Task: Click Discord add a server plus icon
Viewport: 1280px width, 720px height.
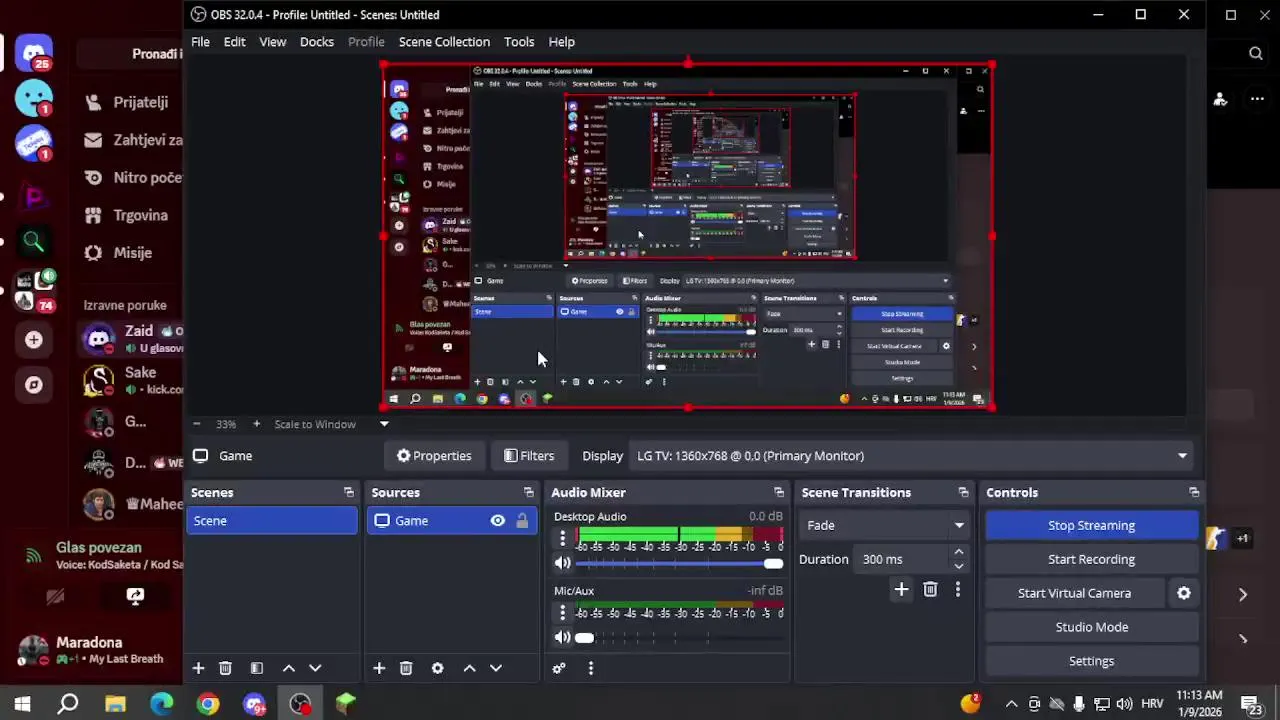Action: tap(34, 340)
